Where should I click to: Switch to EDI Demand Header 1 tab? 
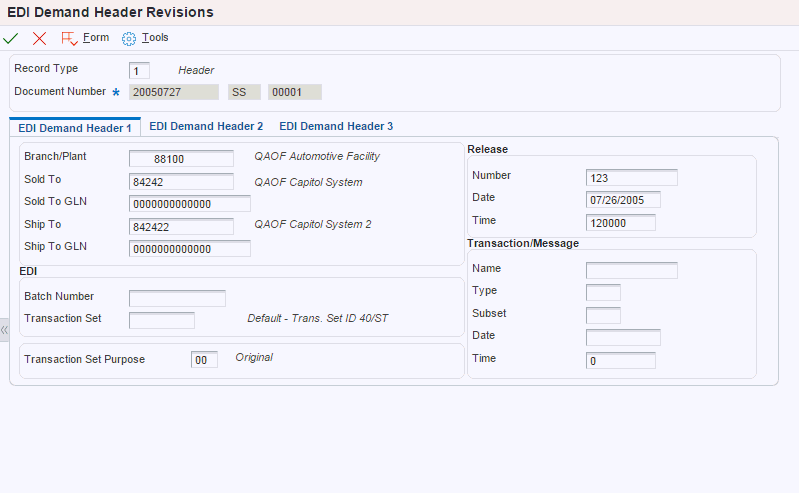(x=75, y=127)
